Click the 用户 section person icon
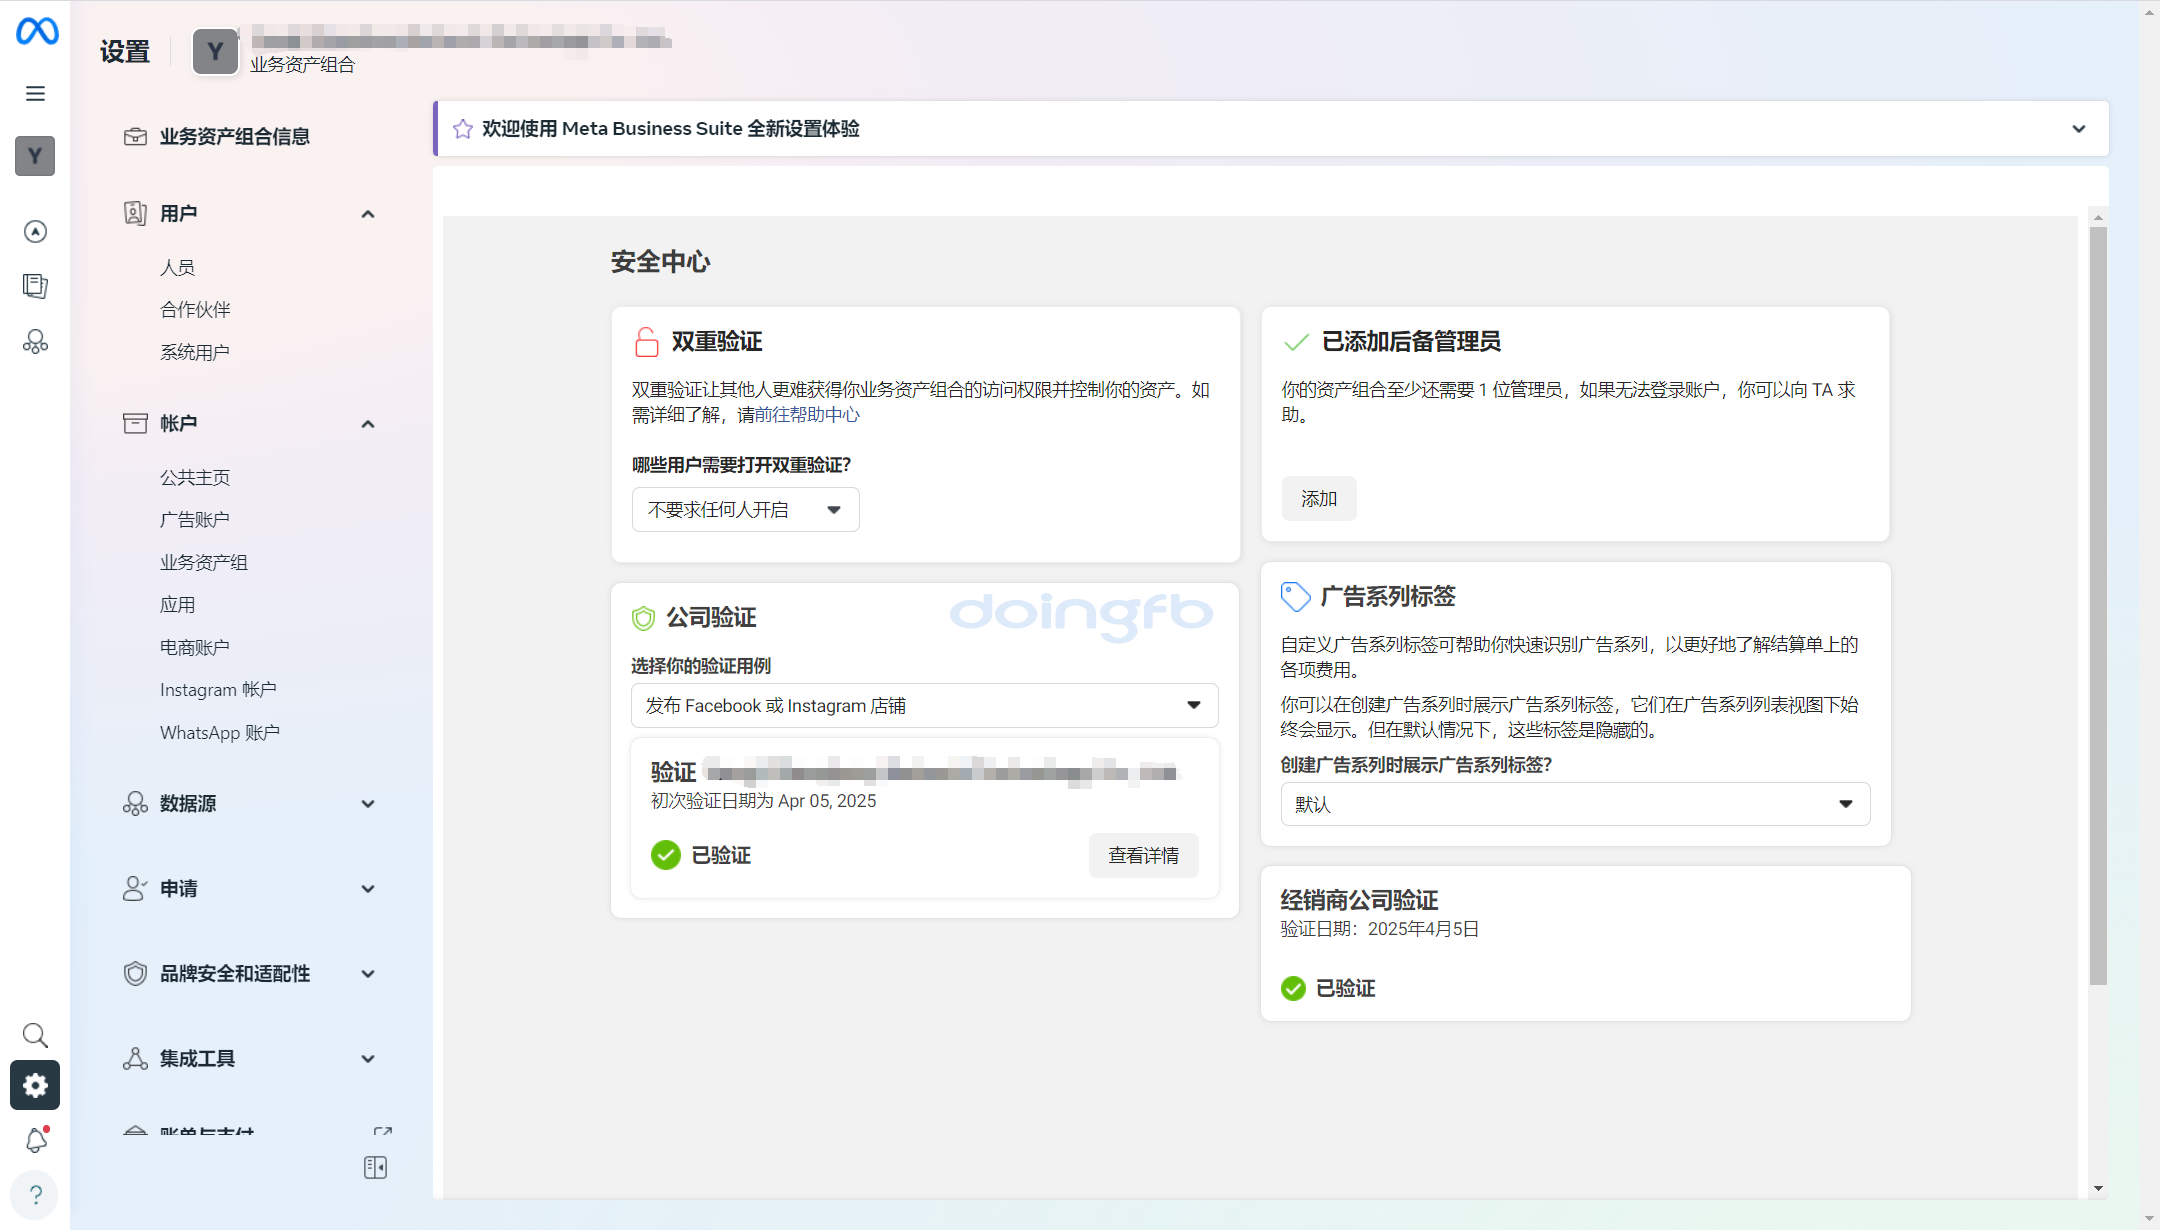This screenshot has height=1230, width=2160. tap(135, 213)
